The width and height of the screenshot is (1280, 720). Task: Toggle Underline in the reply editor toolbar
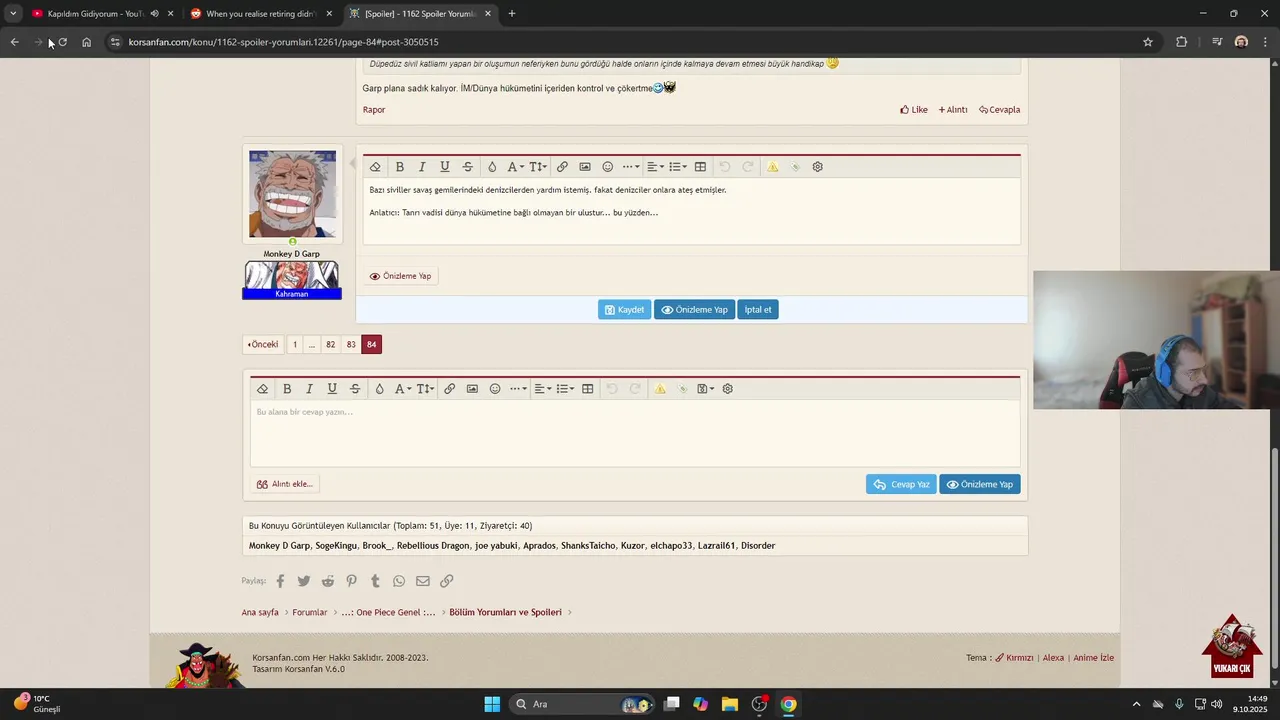[332, 389]
